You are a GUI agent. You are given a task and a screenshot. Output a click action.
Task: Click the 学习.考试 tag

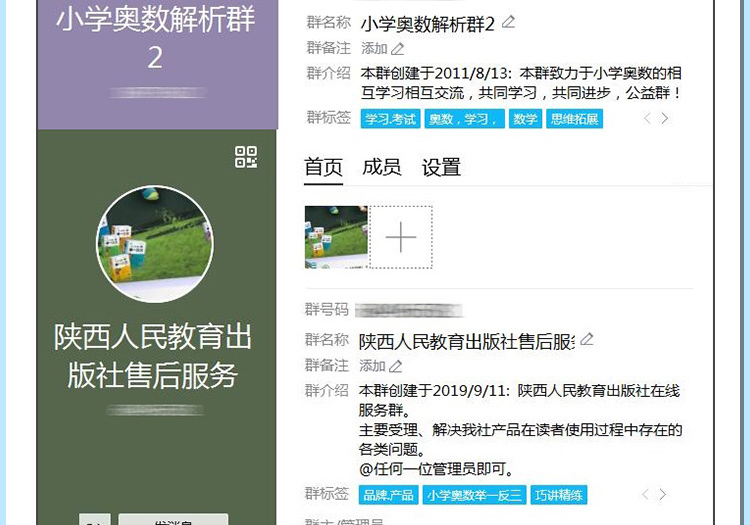point(390,119)
